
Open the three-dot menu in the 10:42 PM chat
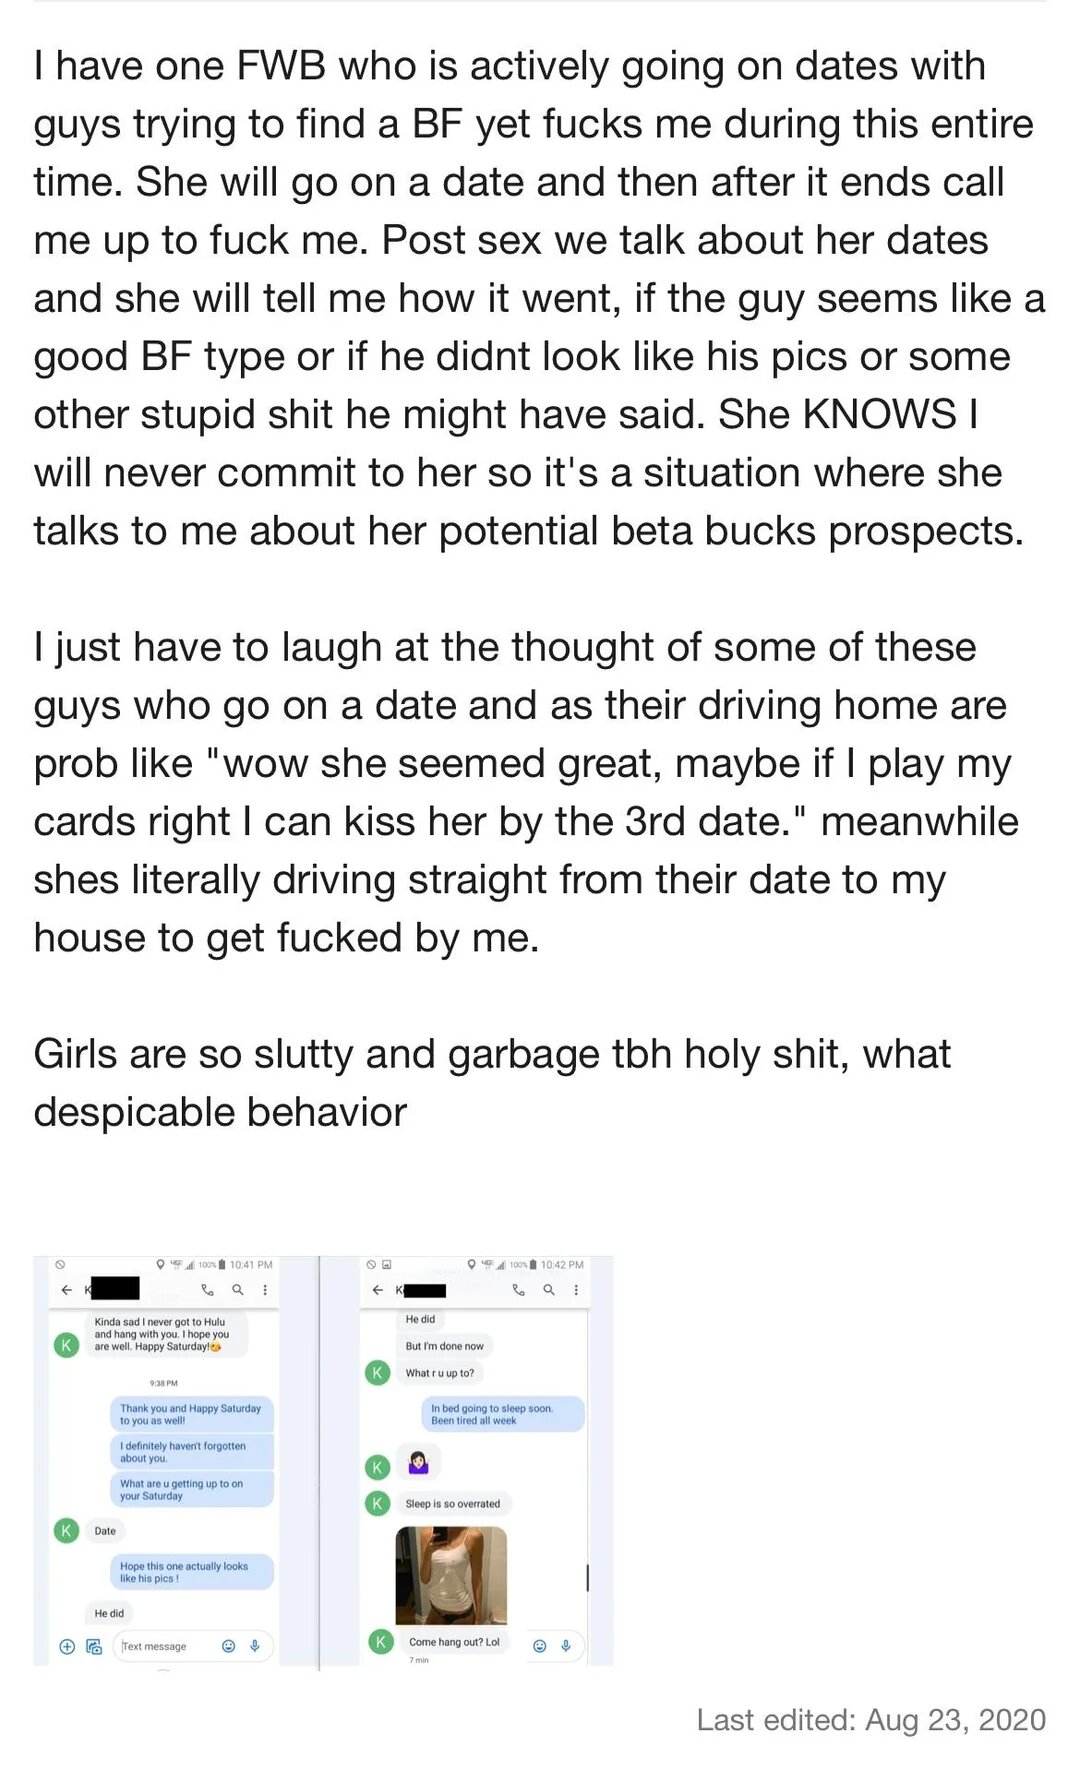tap(576, 1290)
